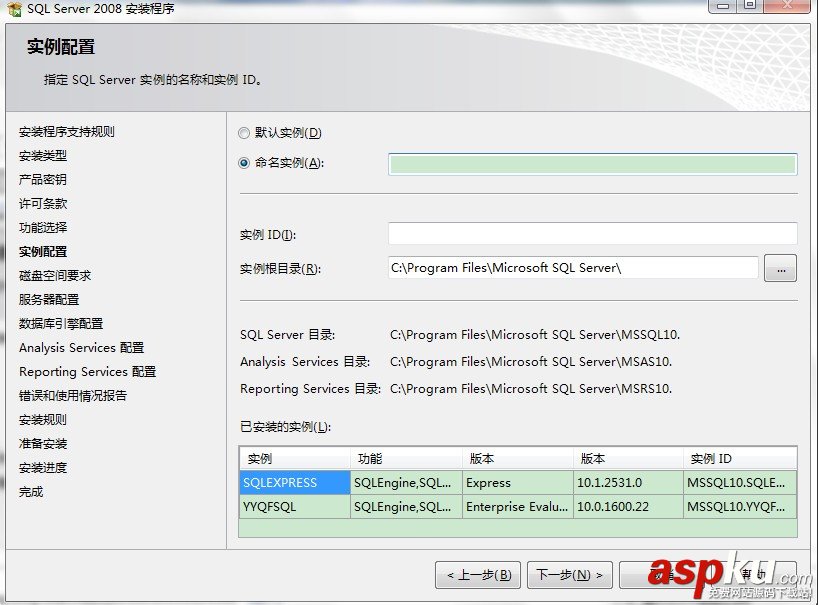The image size is (818, 605).
Task: Click the 安装规则 step in sidebar
Action: pos(43,419)
